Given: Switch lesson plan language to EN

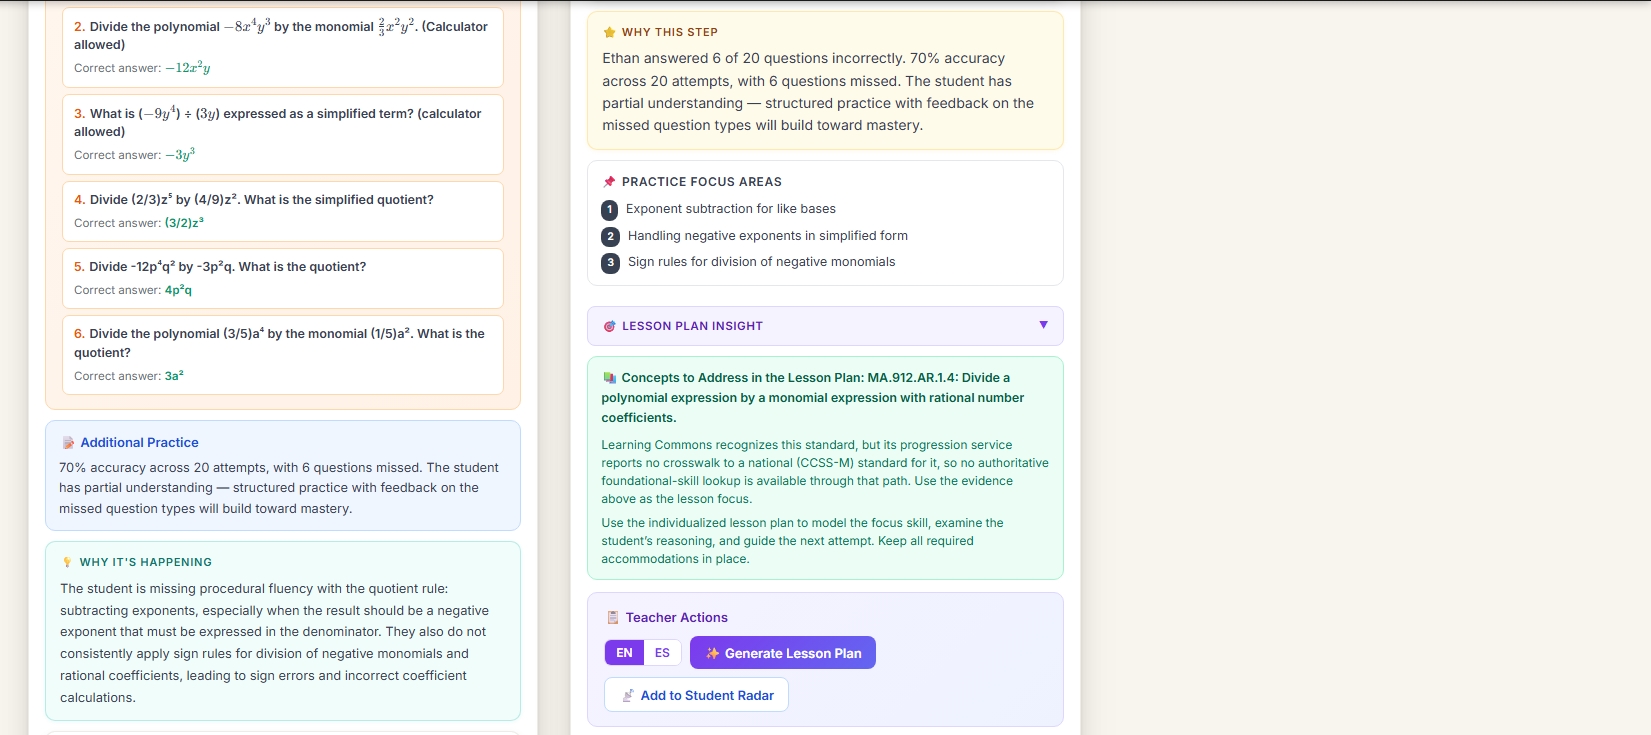Looking at the screenshot, I should (624, 653).
